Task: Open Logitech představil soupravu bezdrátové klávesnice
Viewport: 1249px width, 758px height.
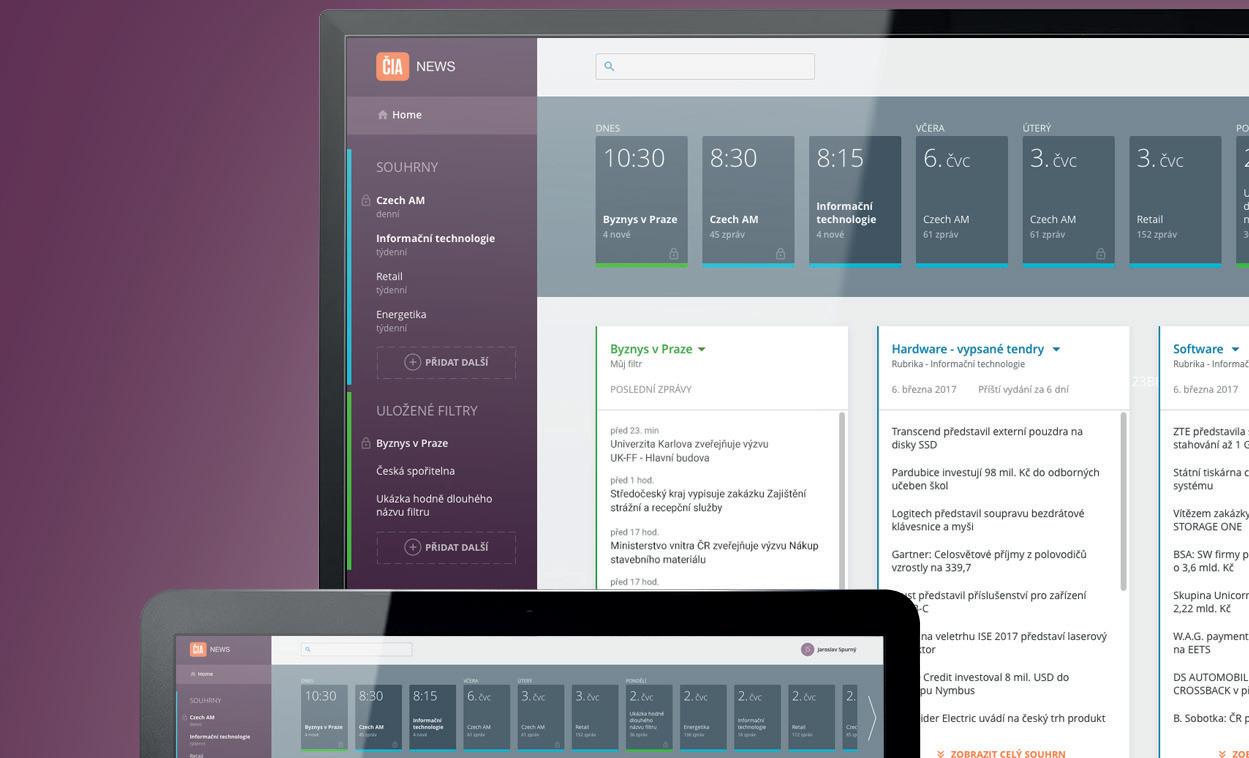Action: pos(988,520)
